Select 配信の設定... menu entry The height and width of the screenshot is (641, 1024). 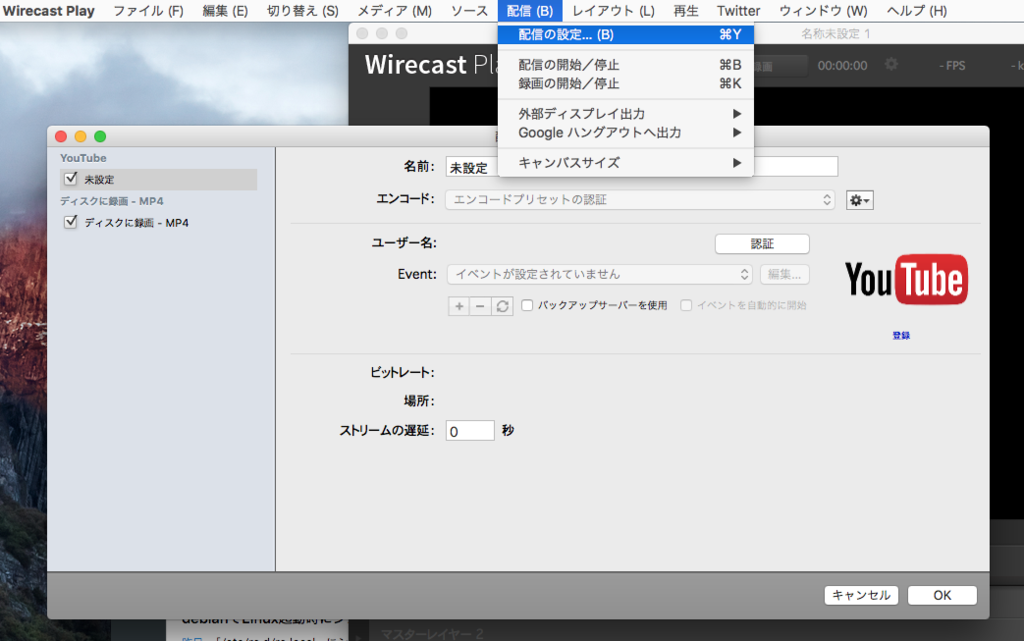tap(626, 35)
